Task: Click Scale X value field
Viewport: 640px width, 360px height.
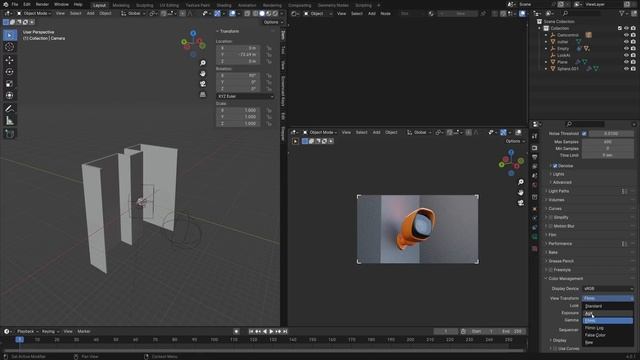Action: [238, 110]
